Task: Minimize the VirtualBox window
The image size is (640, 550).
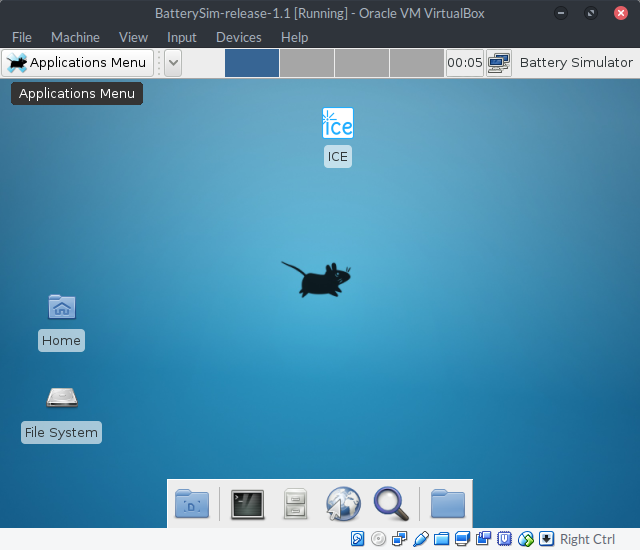Action: [561, 13]
